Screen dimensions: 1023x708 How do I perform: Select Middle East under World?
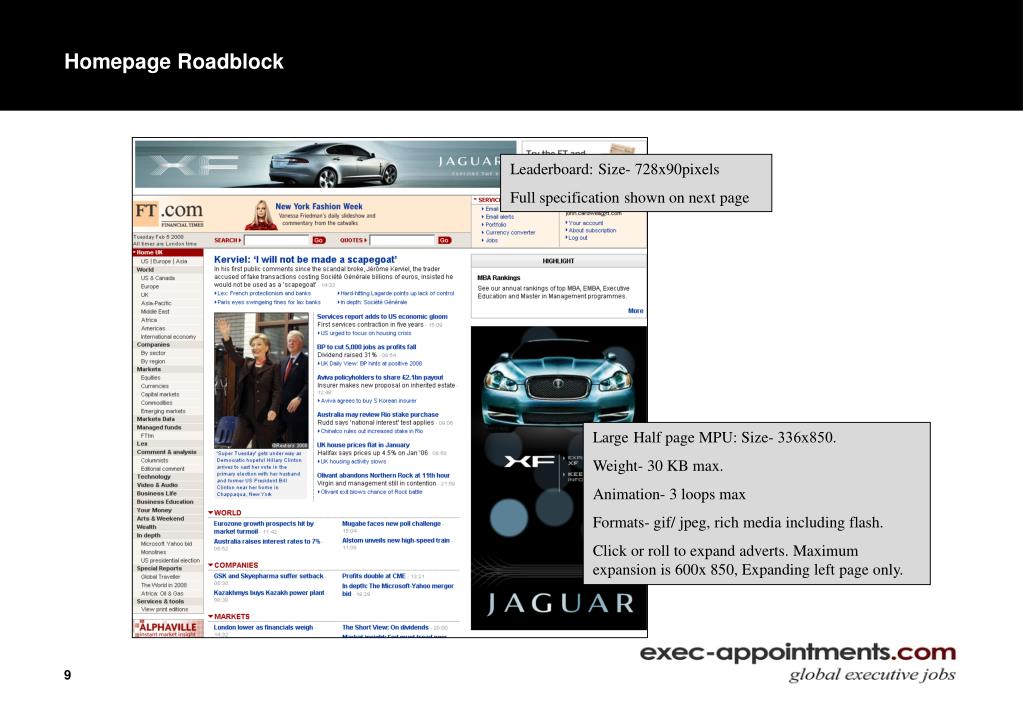(x=155, y=311)
